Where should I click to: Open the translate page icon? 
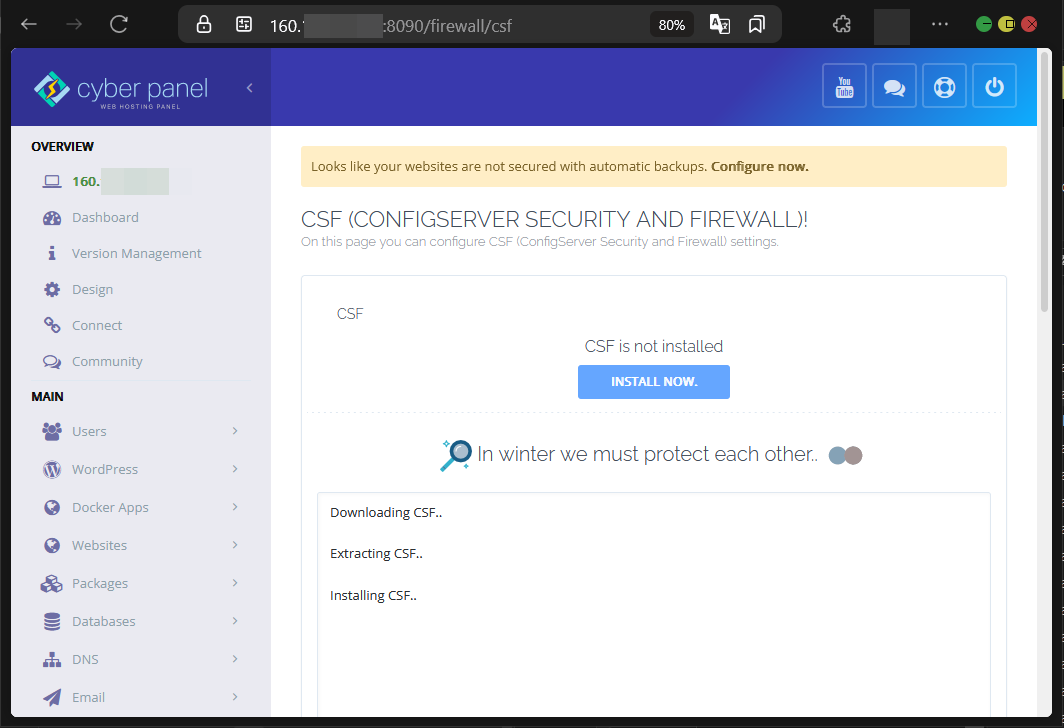pos(719,24)
